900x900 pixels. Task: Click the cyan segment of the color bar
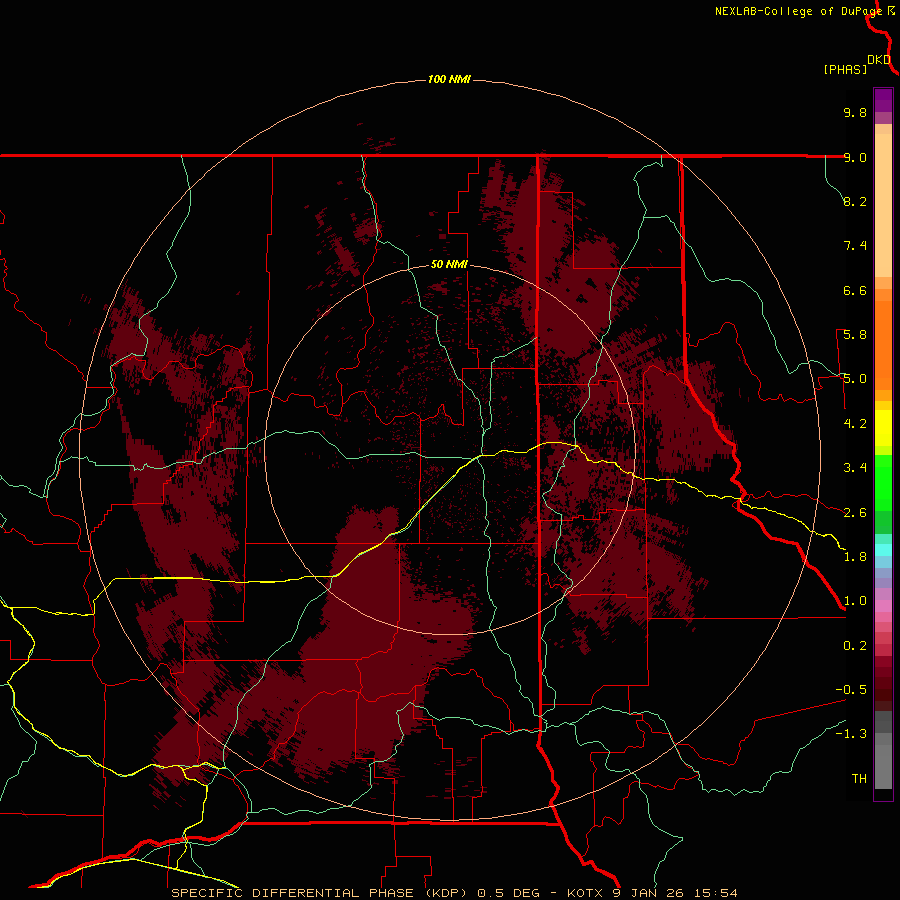tap(883, 550)
